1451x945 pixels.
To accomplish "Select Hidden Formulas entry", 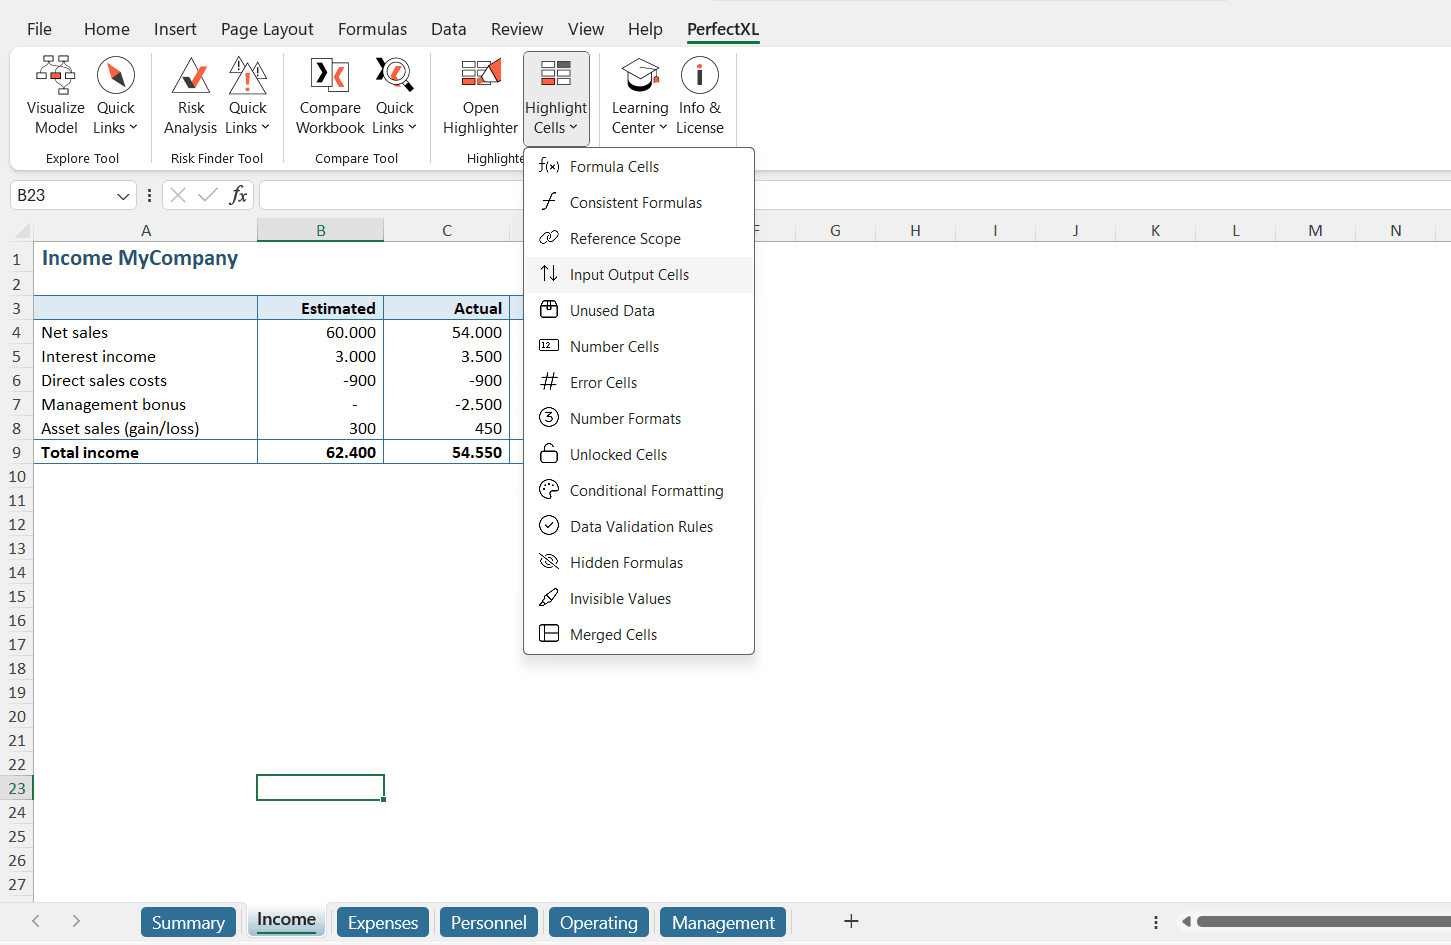I will point(626,563).
